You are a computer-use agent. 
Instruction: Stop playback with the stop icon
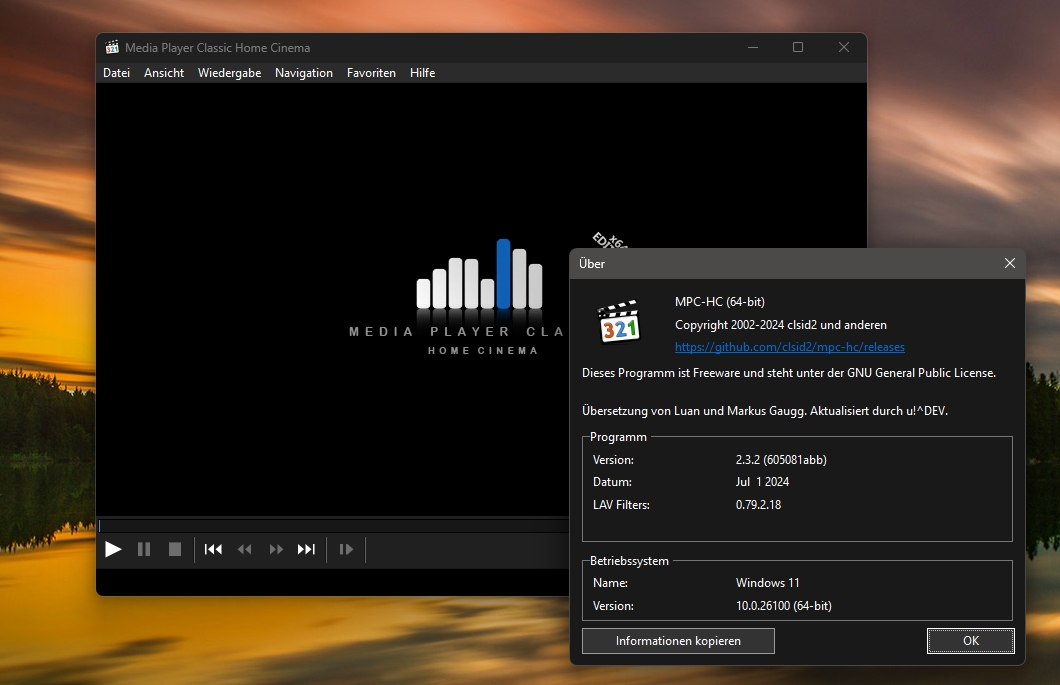coord(174,549)
